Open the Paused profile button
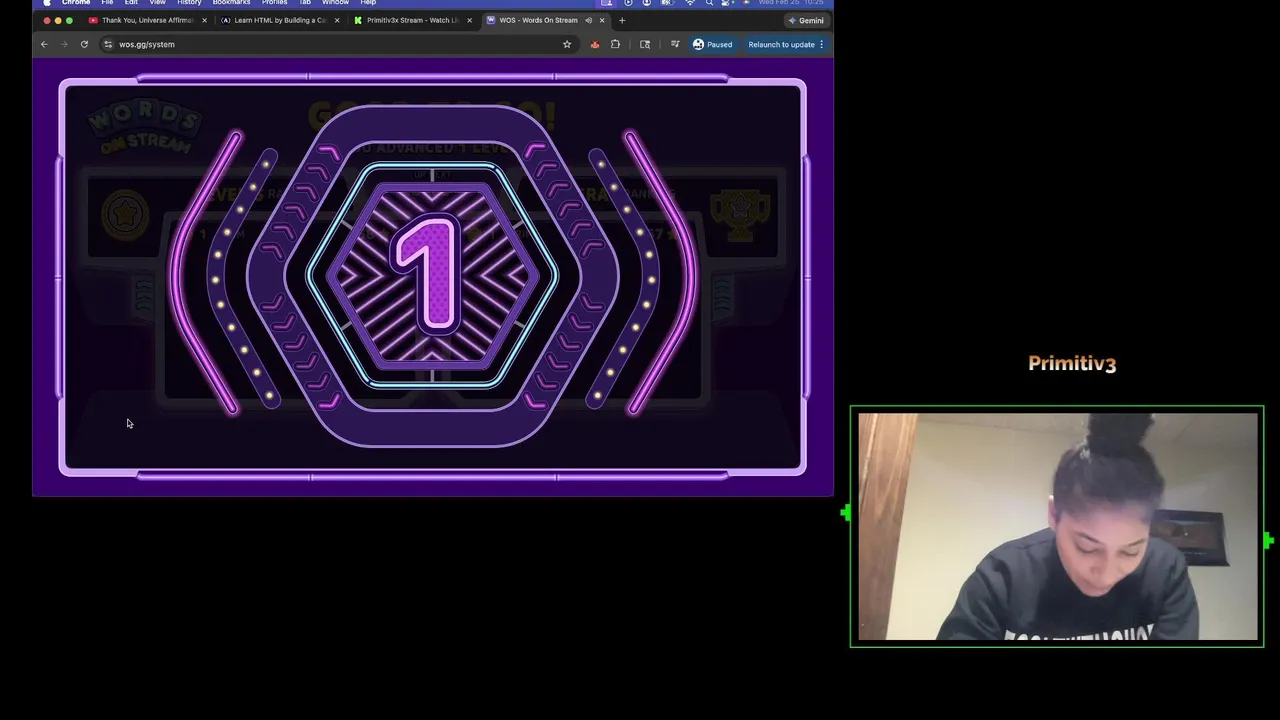This screenshot has height=720, width=1280. [x=713, y=44]
